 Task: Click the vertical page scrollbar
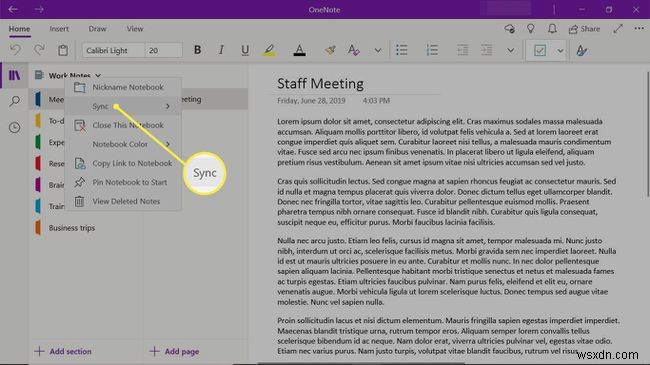click(x=648, y=134)
